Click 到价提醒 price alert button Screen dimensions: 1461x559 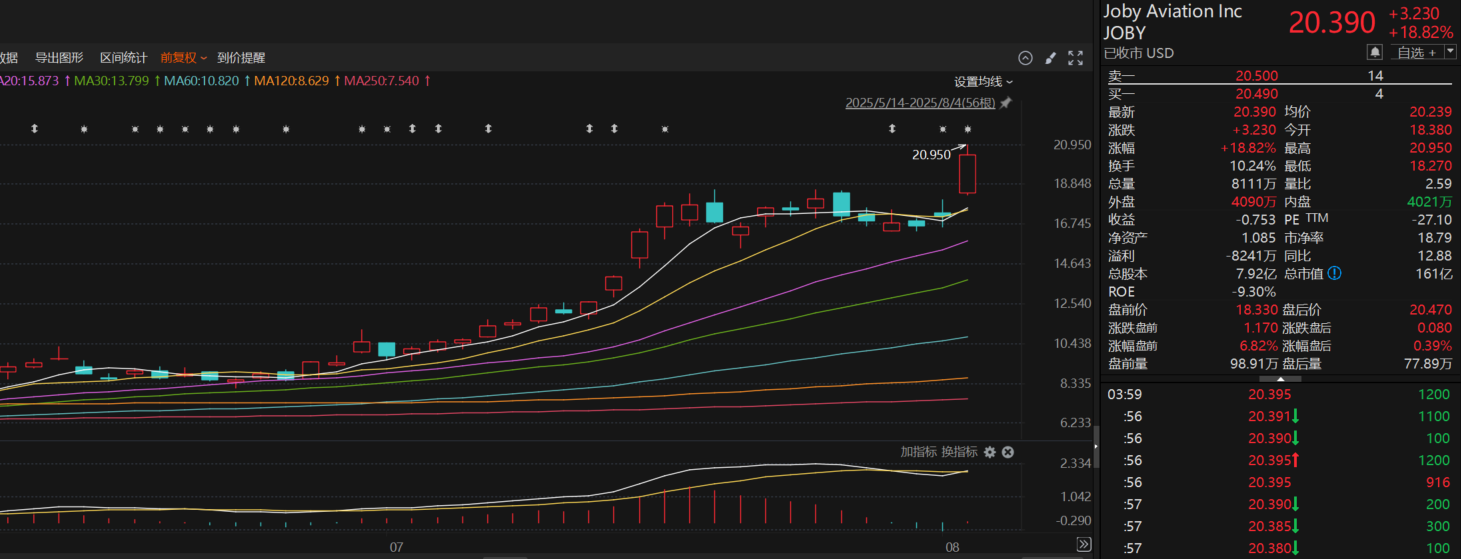[x=241, y=58]
